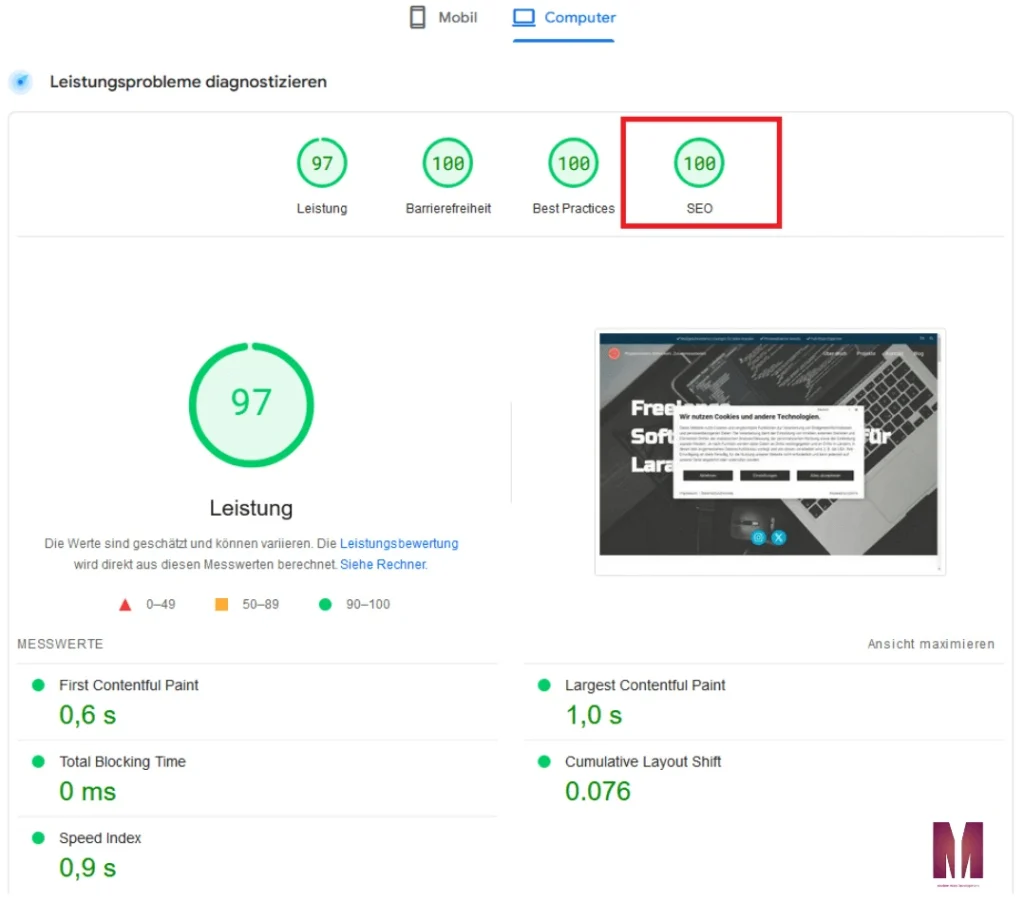The height and width of the screenshot is (901, 1024).
Task: Click the blue diagnose performance icon
Action: pos(20,82)
